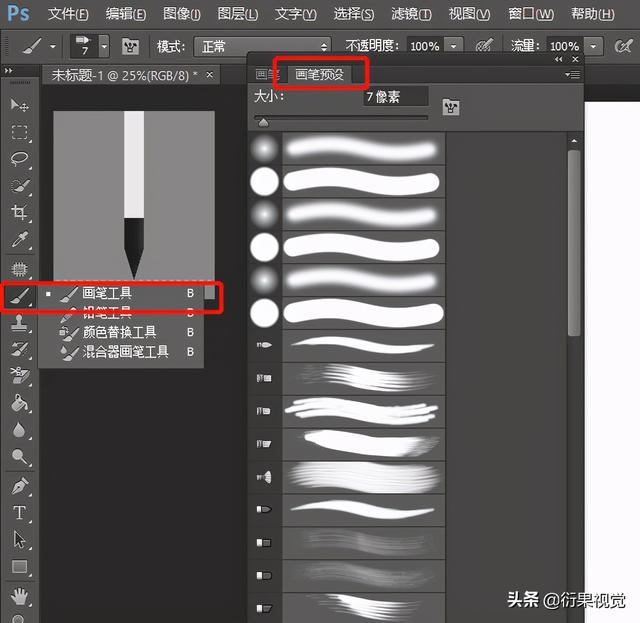
Task: Select the Clone Stamp tool
Action: [x=19, y=323]
